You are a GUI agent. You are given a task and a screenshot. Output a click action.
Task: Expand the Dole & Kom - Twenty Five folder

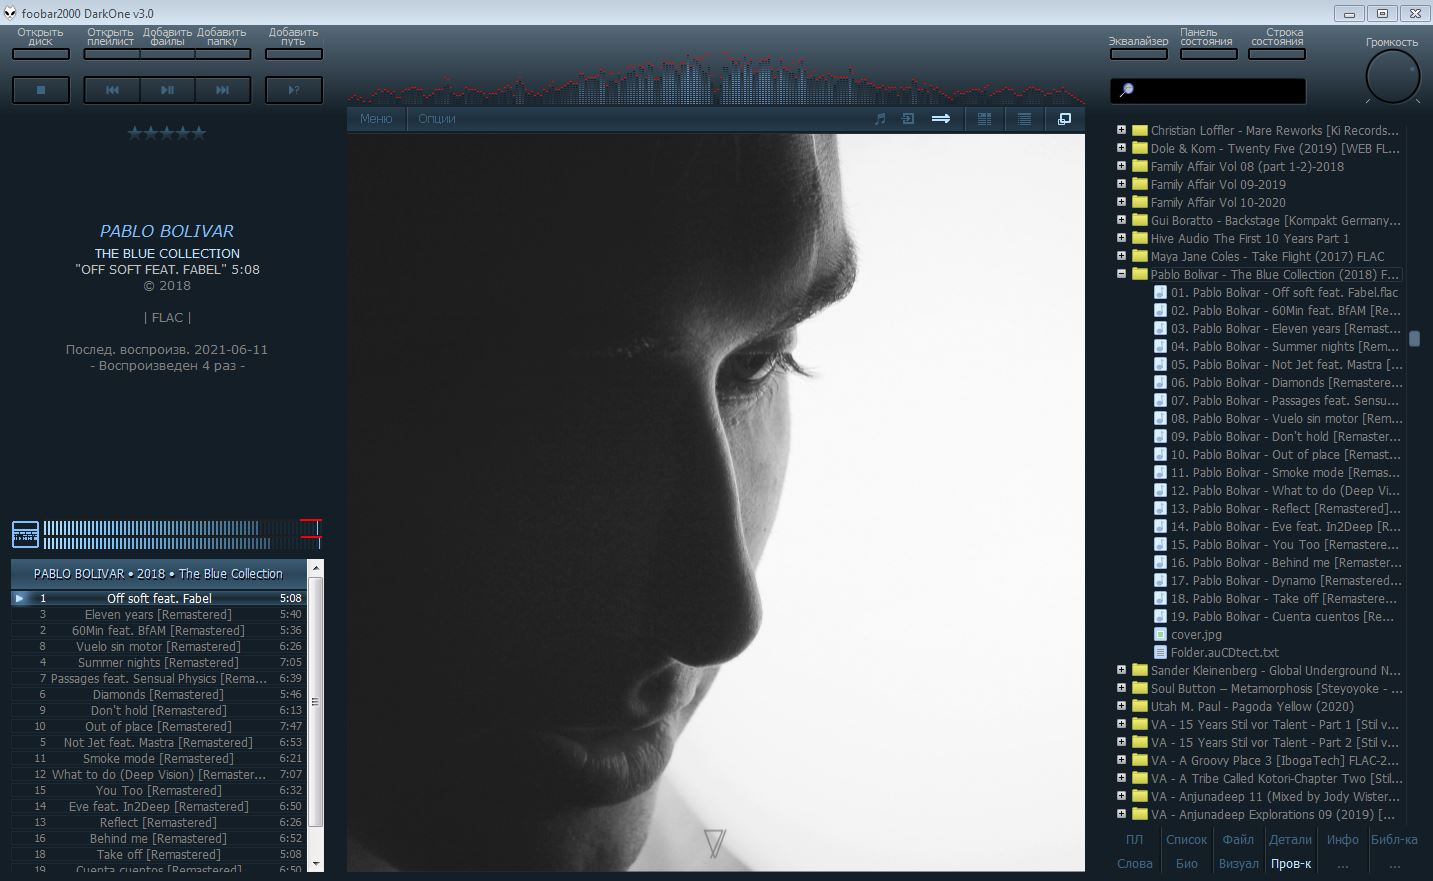(1121, 148)
